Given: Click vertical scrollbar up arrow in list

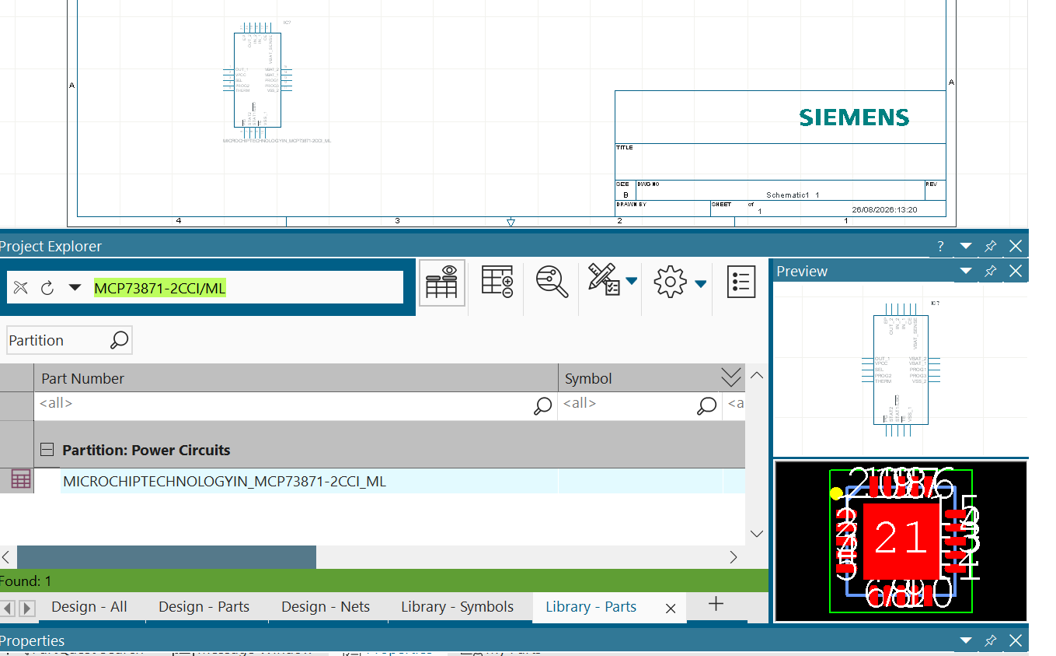Looking at the screenshot, I should (x=757, y=376).
